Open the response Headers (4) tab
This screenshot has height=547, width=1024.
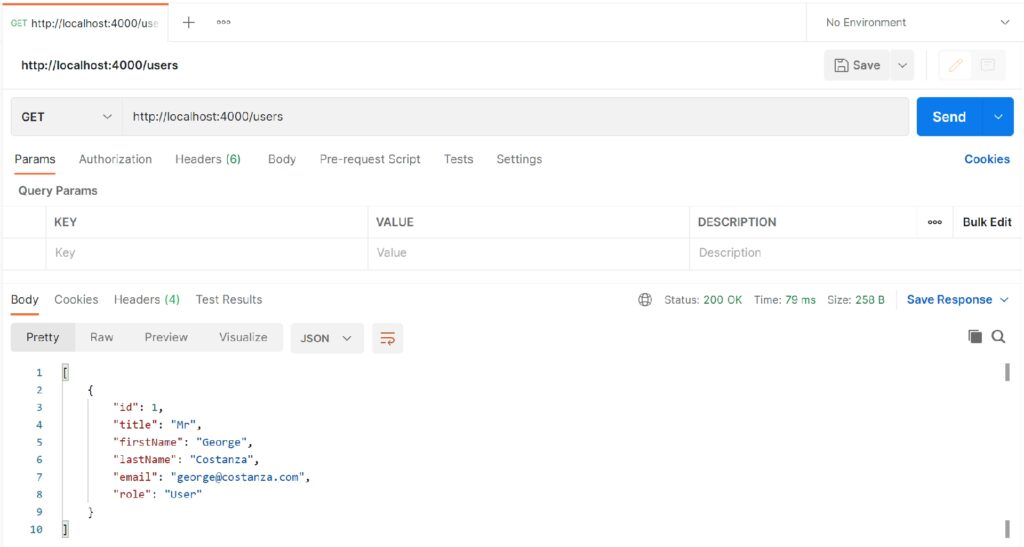pyautogui.click(x=146, y=300)
